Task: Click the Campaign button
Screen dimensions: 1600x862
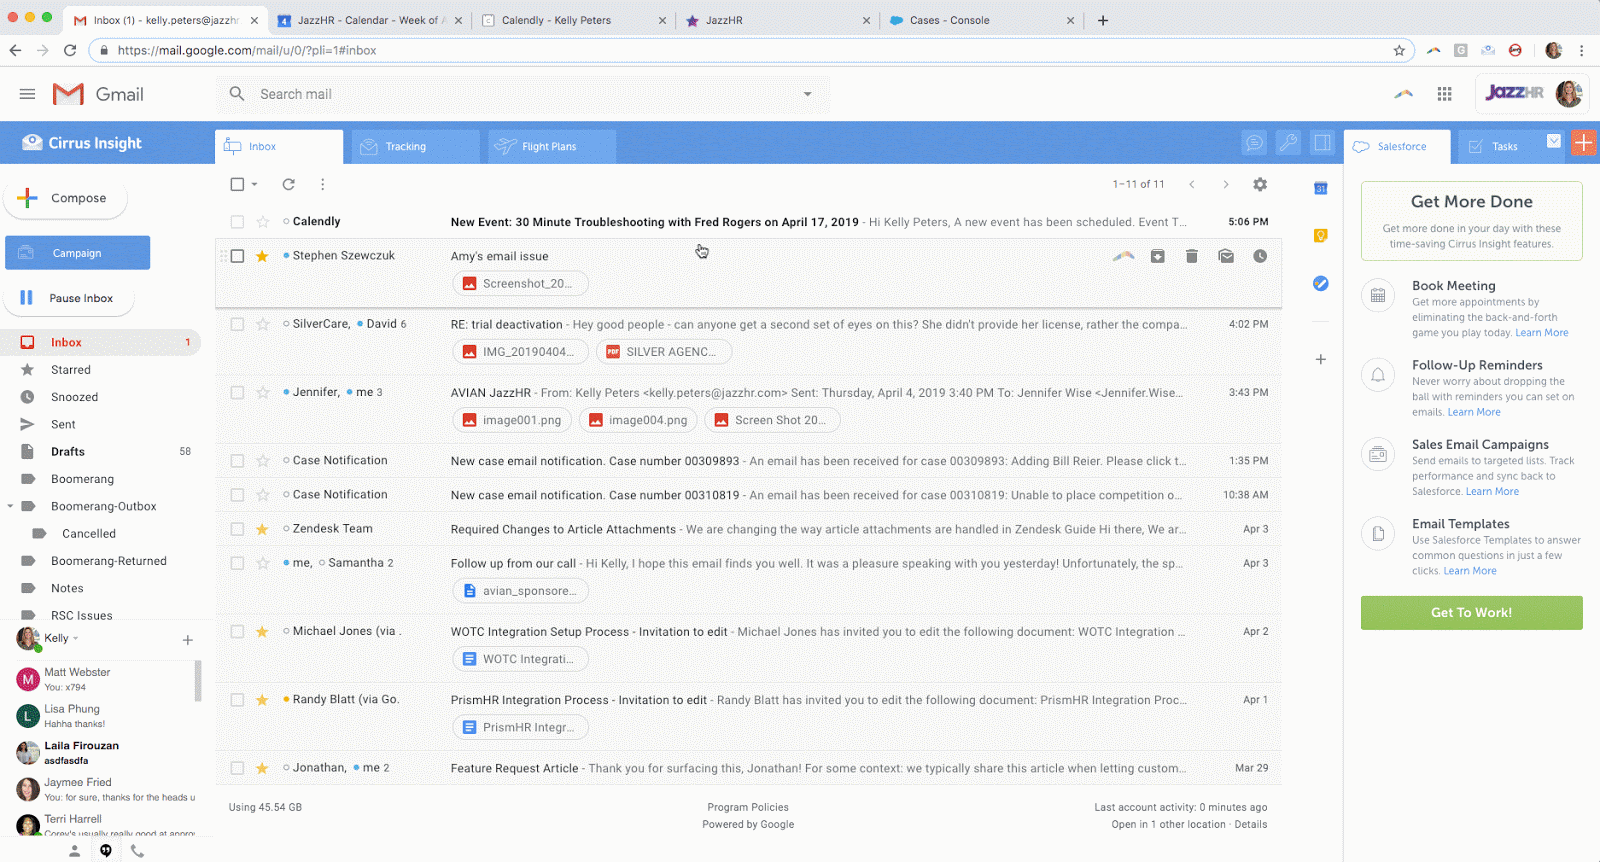Action: tap(77, 253)
